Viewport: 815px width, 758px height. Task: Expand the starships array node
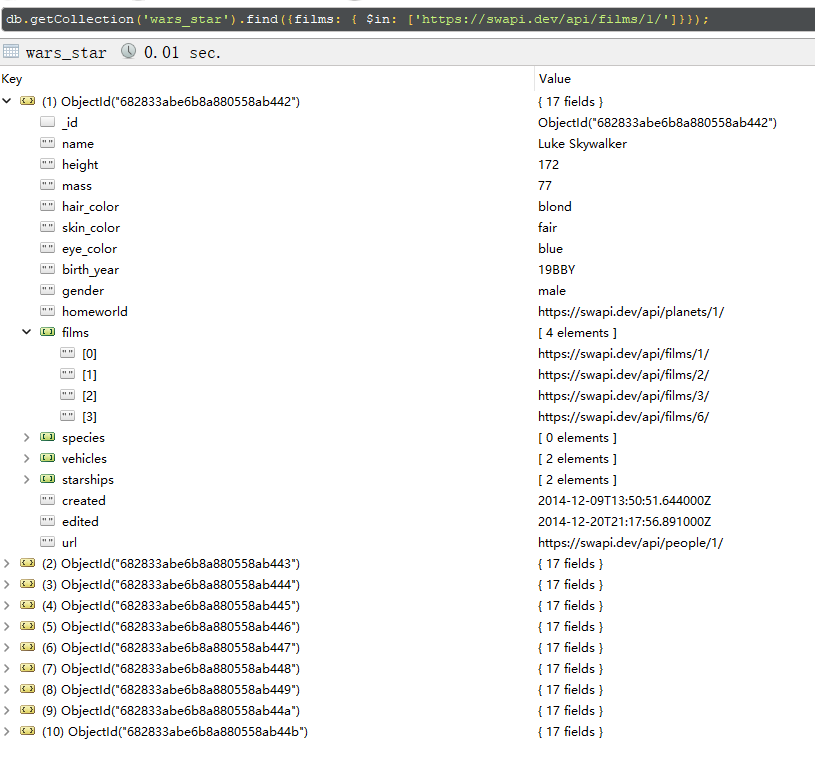tap(27, 479)
